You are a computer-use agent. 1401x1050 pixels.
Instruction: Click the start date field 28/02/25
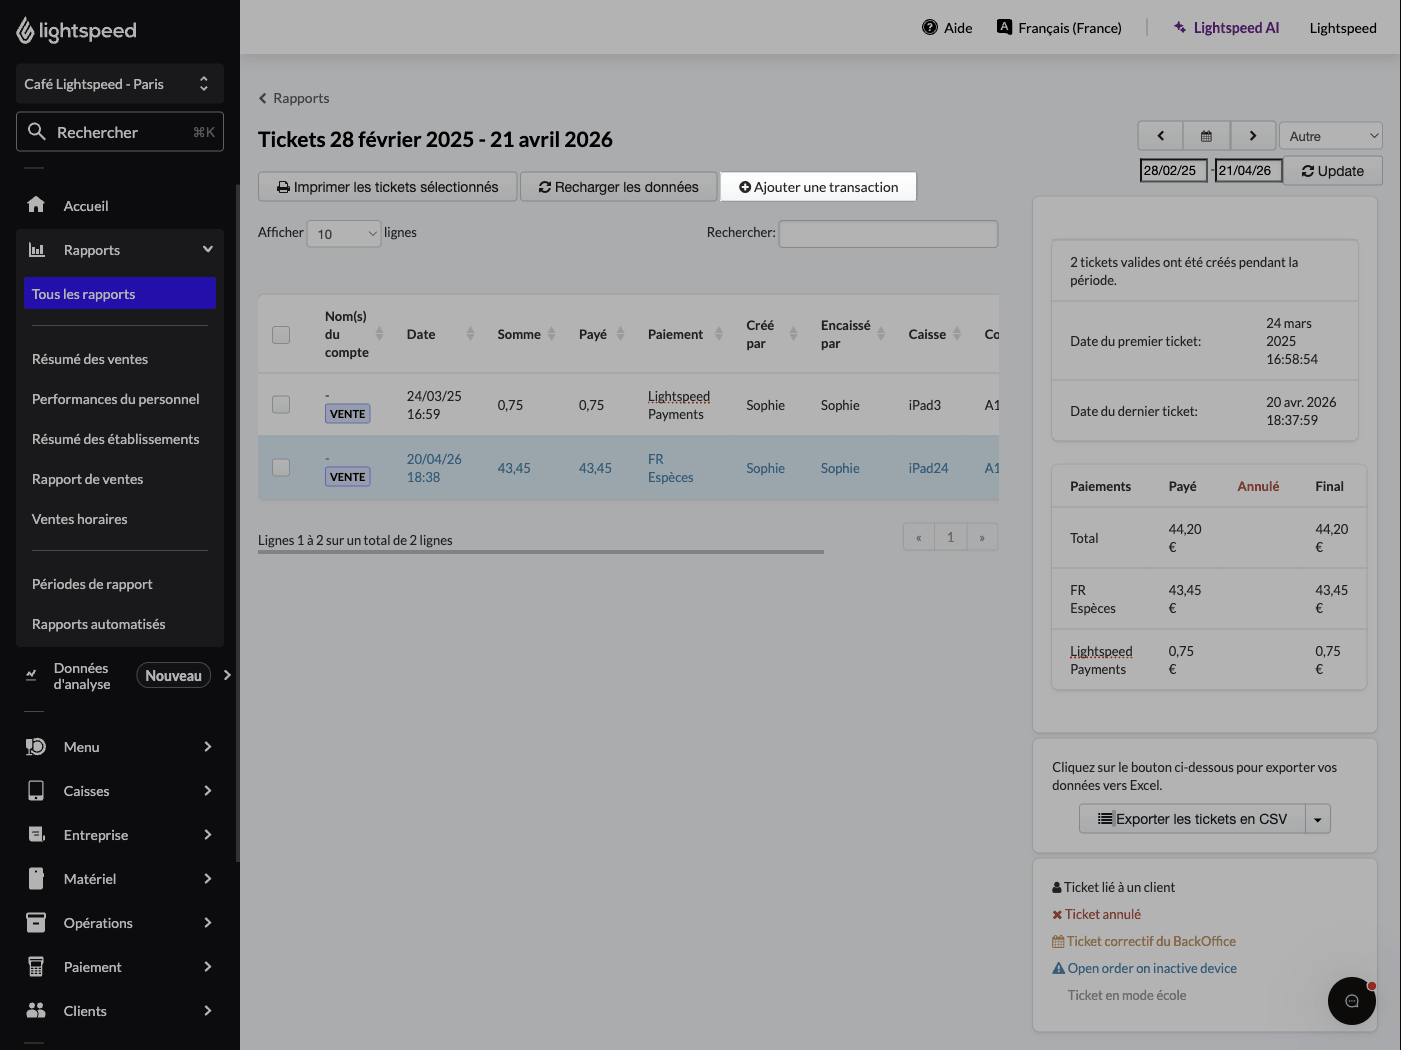[x=1174, y=171]
